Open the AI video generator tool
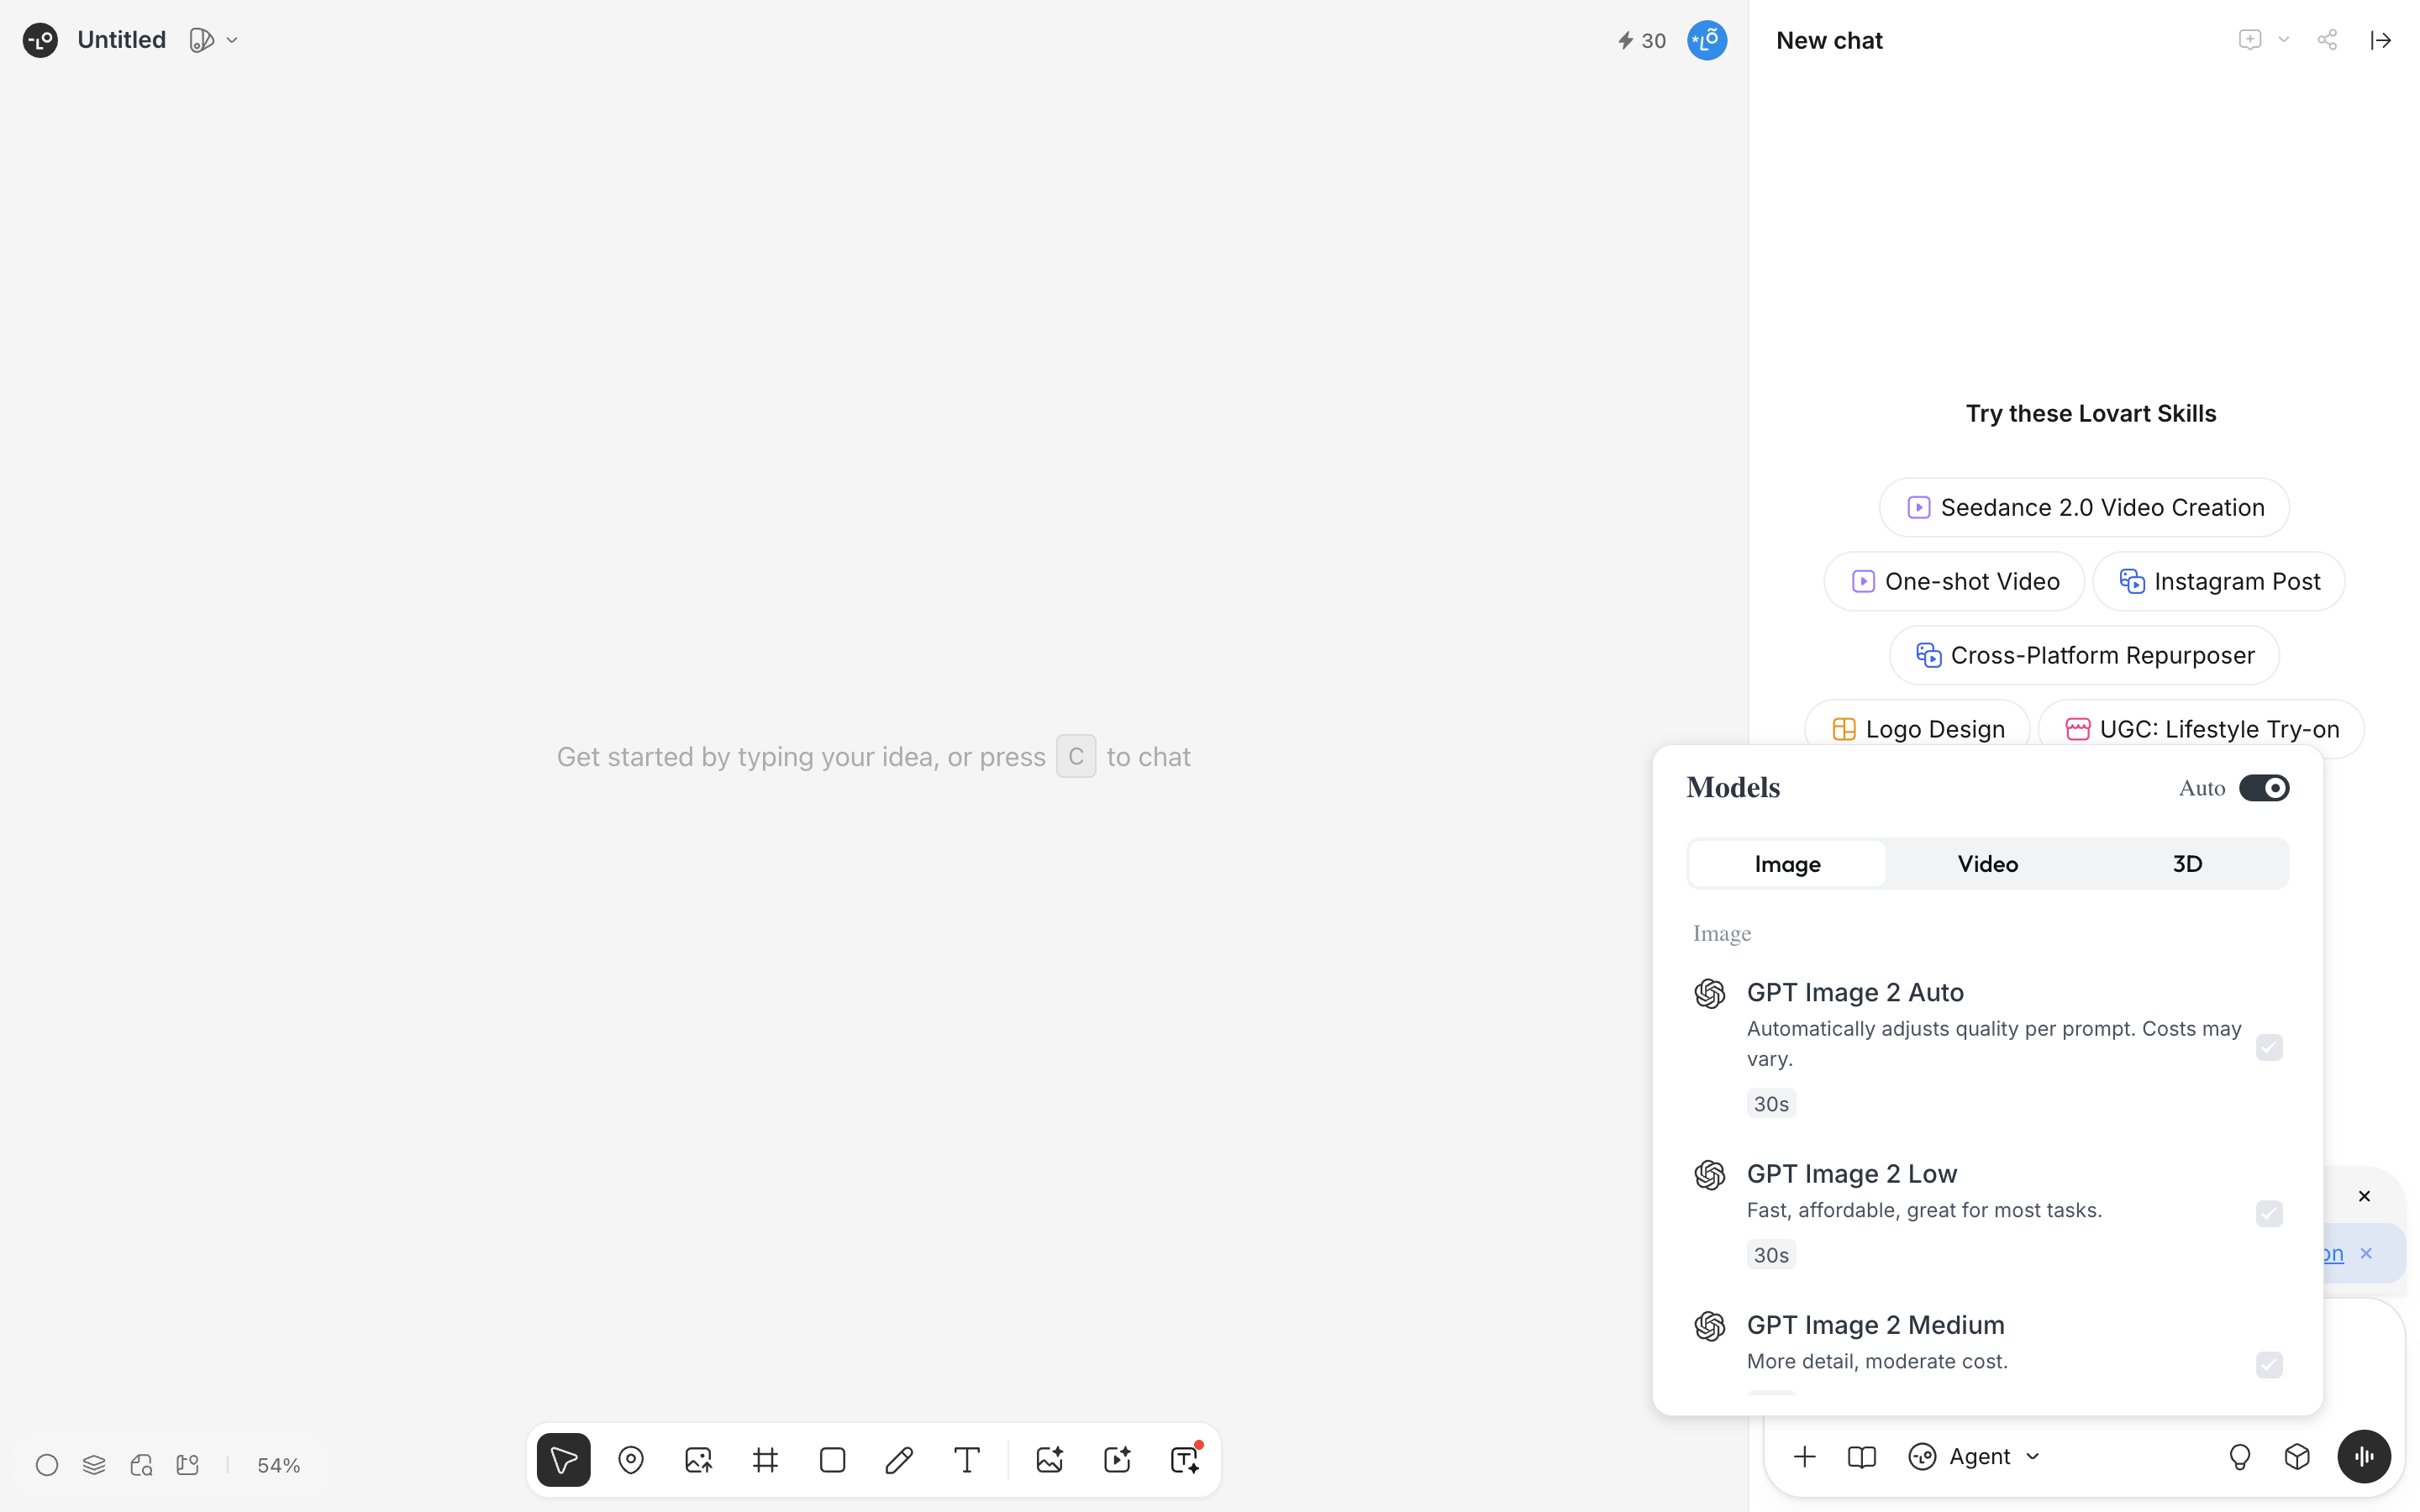This screenshot has height=1512, width=2420. 1116,1460
